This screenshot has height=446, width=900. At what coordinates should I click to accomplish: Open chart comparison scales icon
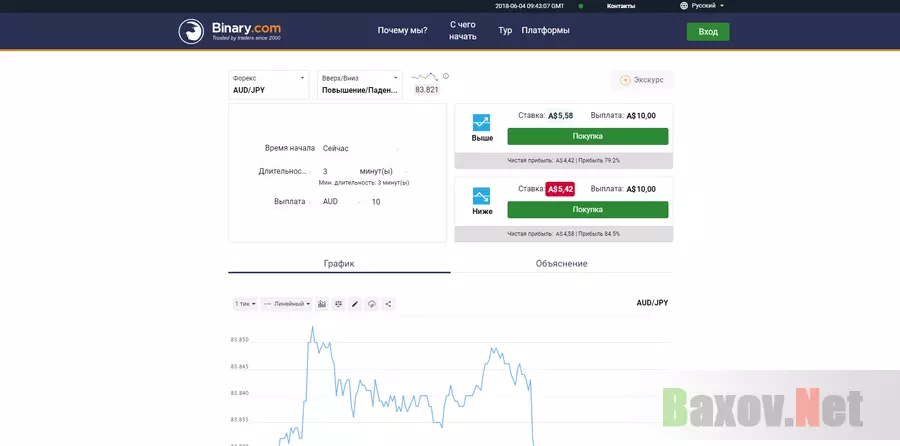(x=339, y=304)
